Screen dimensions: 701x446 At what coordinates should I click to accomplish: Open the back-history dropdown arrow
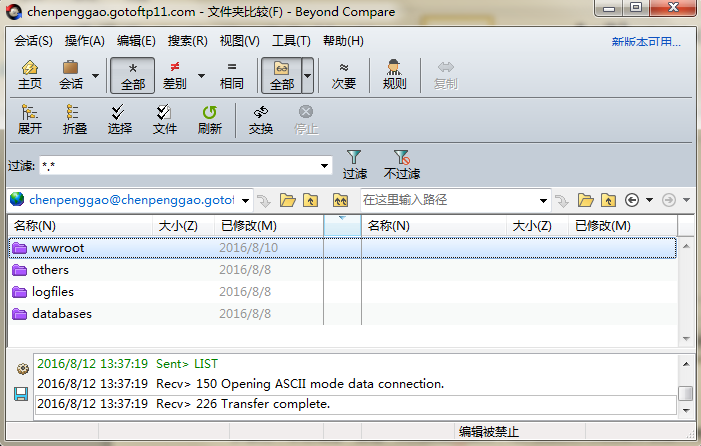pyautogui.click(x=650, y=200)
